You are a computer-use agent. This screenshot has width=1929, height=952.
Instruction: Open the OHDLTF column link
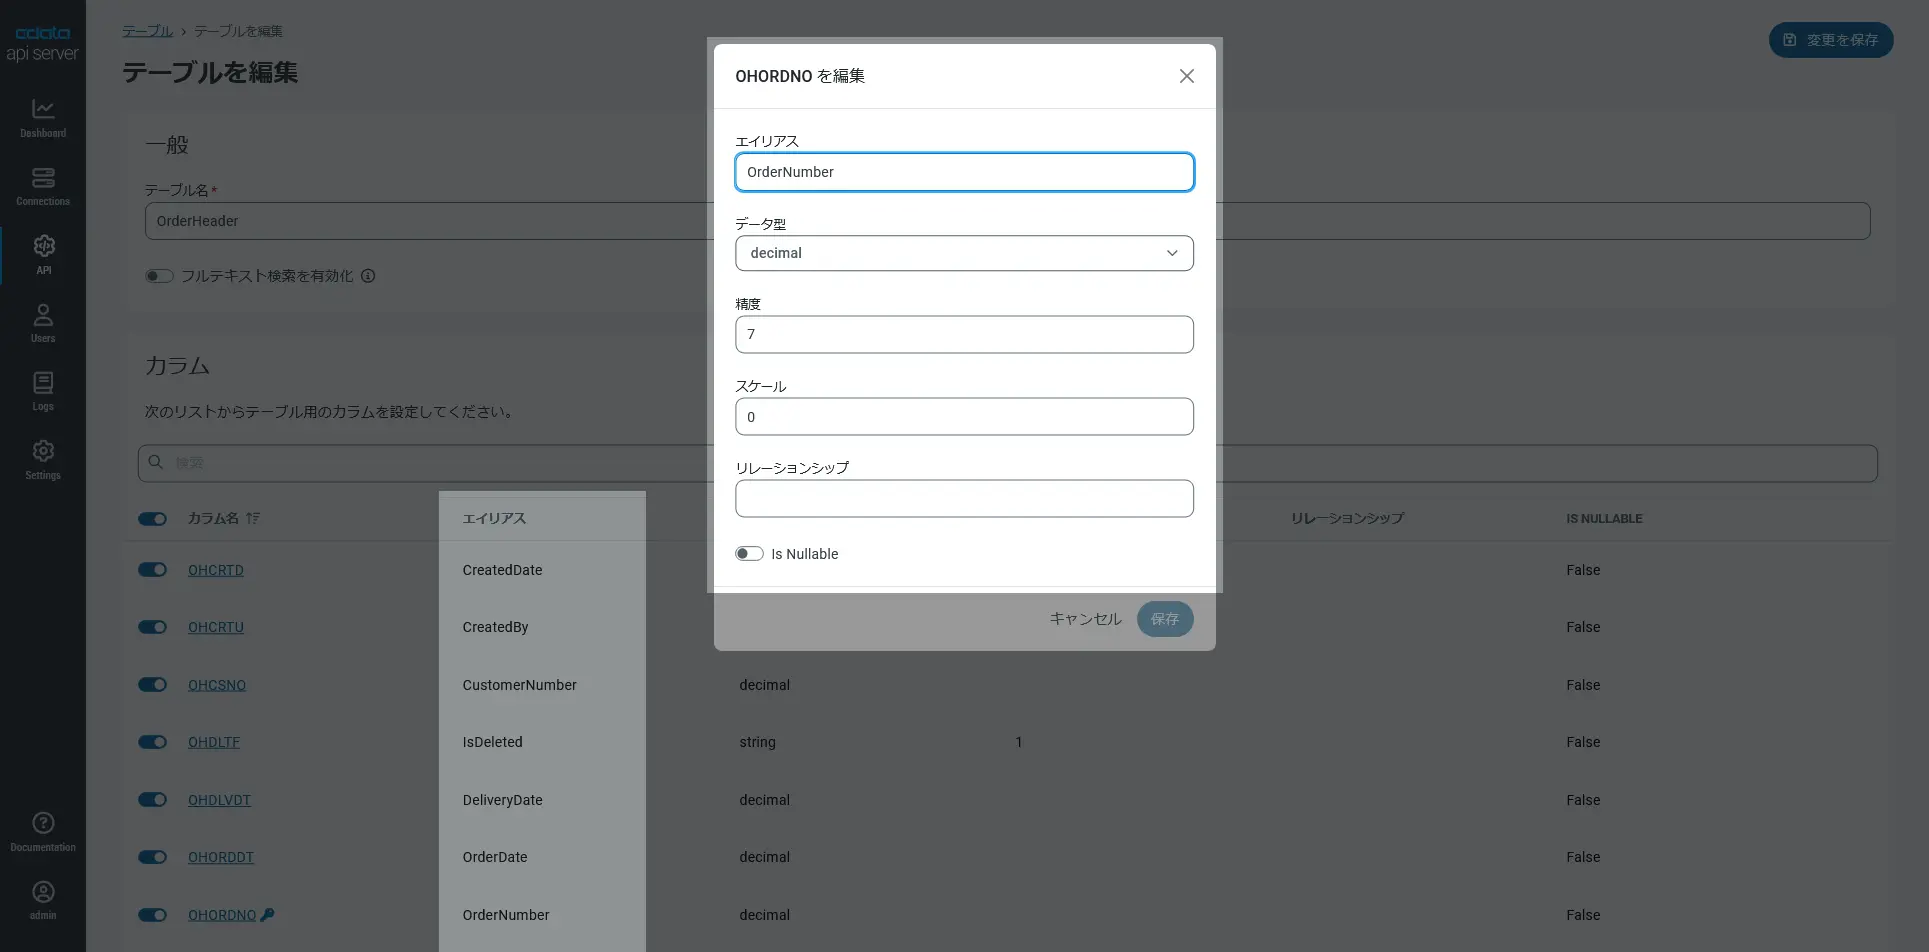tap(214, 742)
